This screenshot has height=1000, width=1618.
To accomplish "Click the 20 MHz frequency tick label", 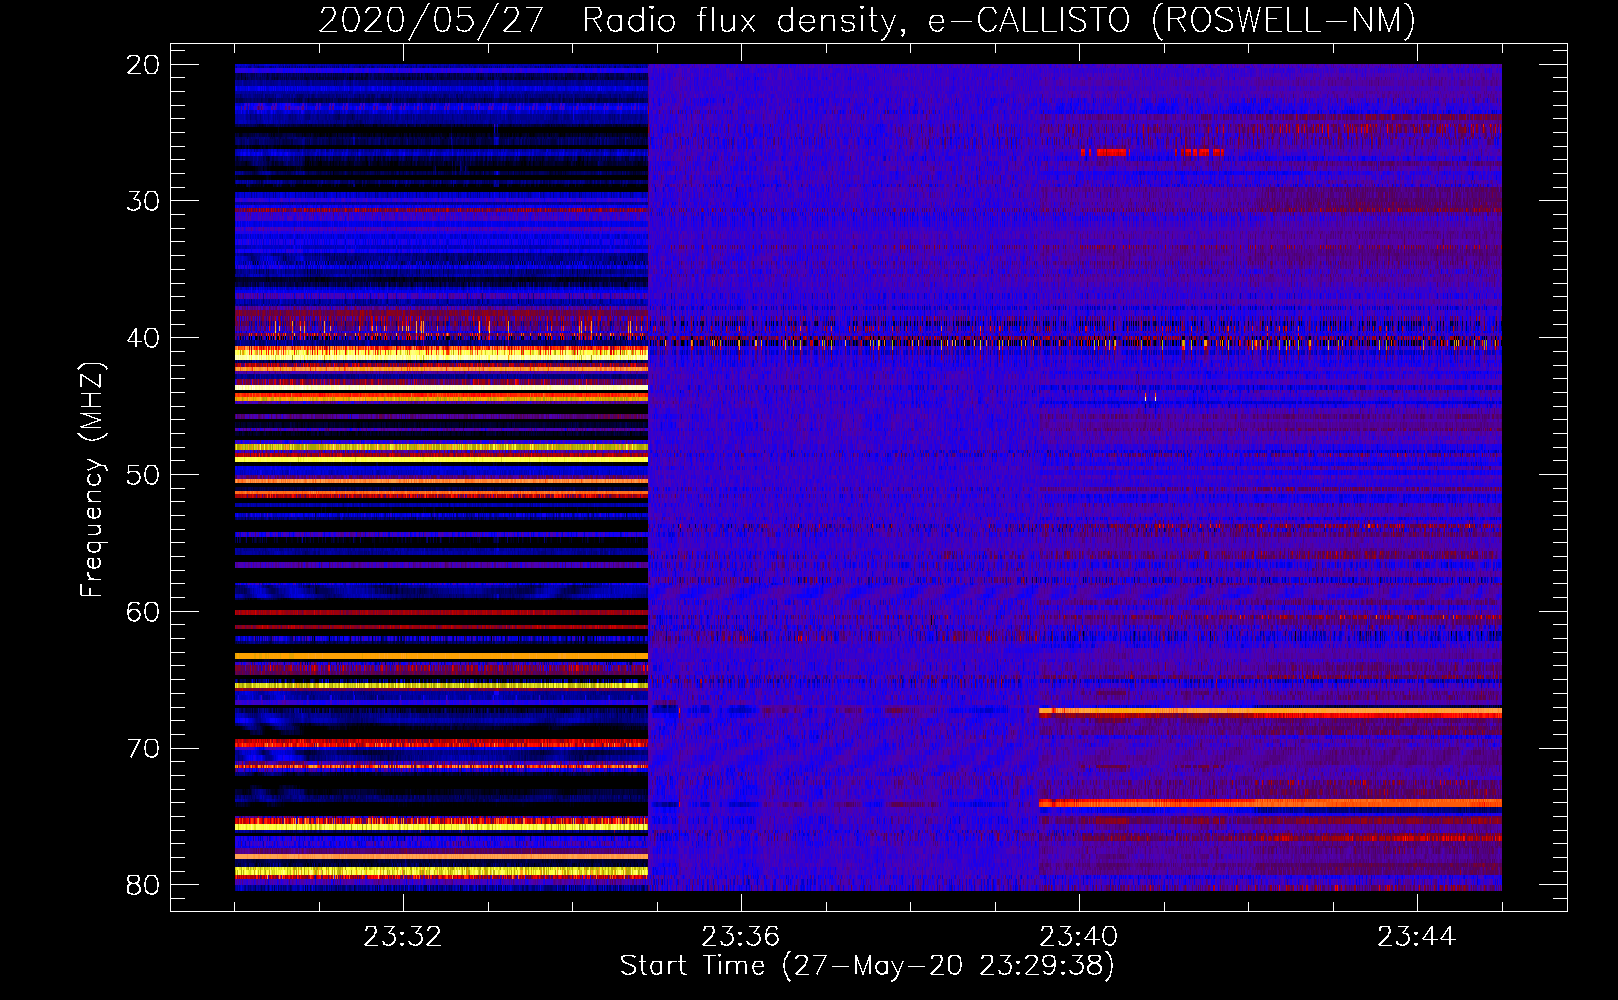I will (143, 65).
